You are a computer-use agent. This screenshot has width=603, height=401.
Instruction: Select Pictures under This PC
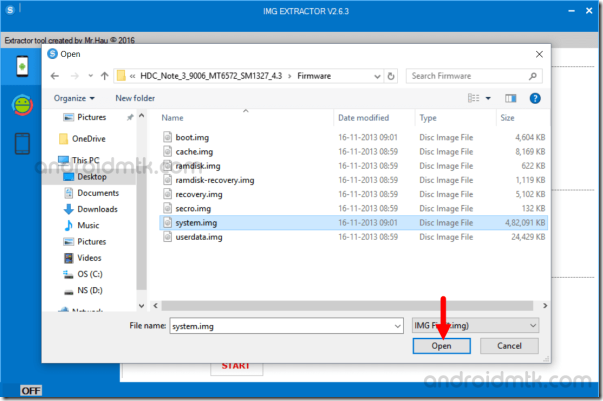[x=92, y=242]
